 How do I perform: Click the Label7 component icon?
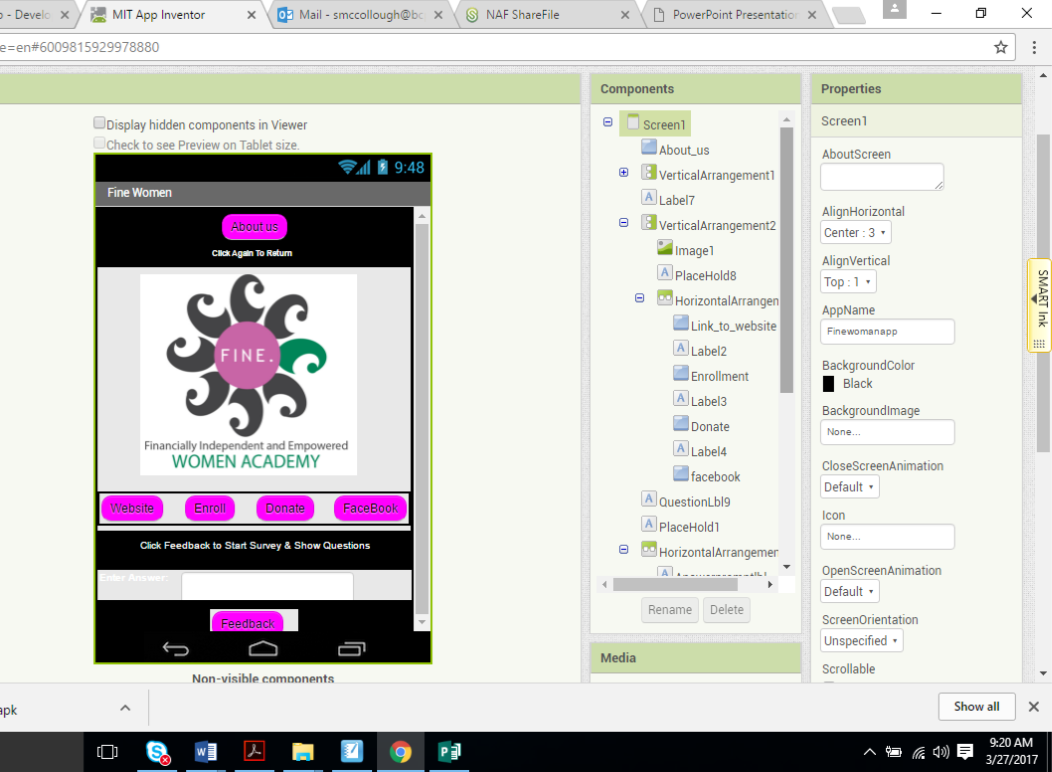coord(649,197)
